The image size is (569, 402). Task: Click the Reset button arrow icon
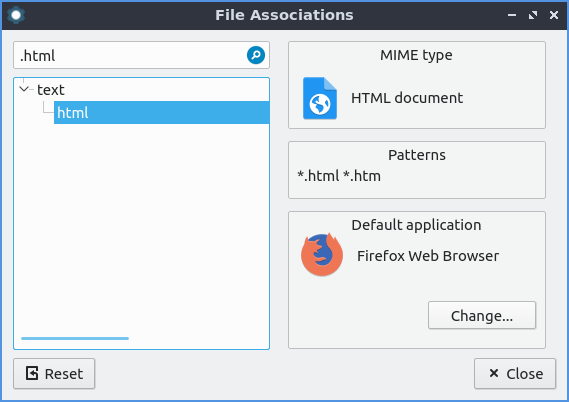tap(32, 373)
